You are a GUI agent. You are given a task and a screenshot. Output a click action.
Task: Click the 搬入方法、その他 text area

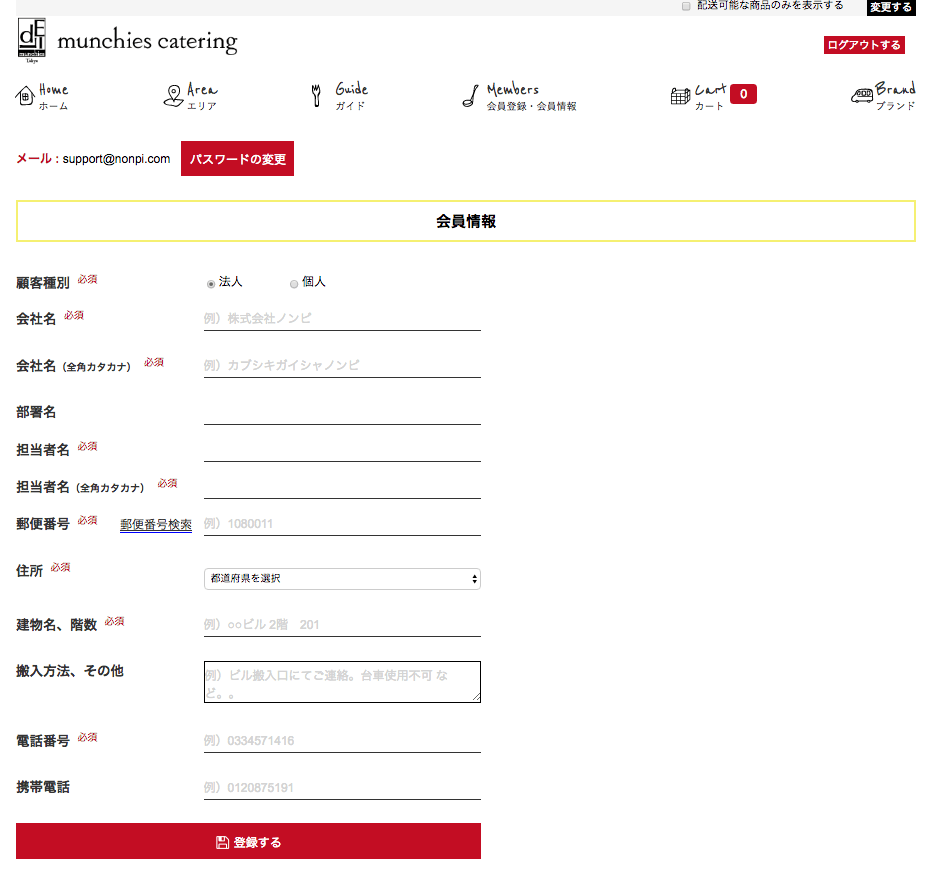pos(342,682)
